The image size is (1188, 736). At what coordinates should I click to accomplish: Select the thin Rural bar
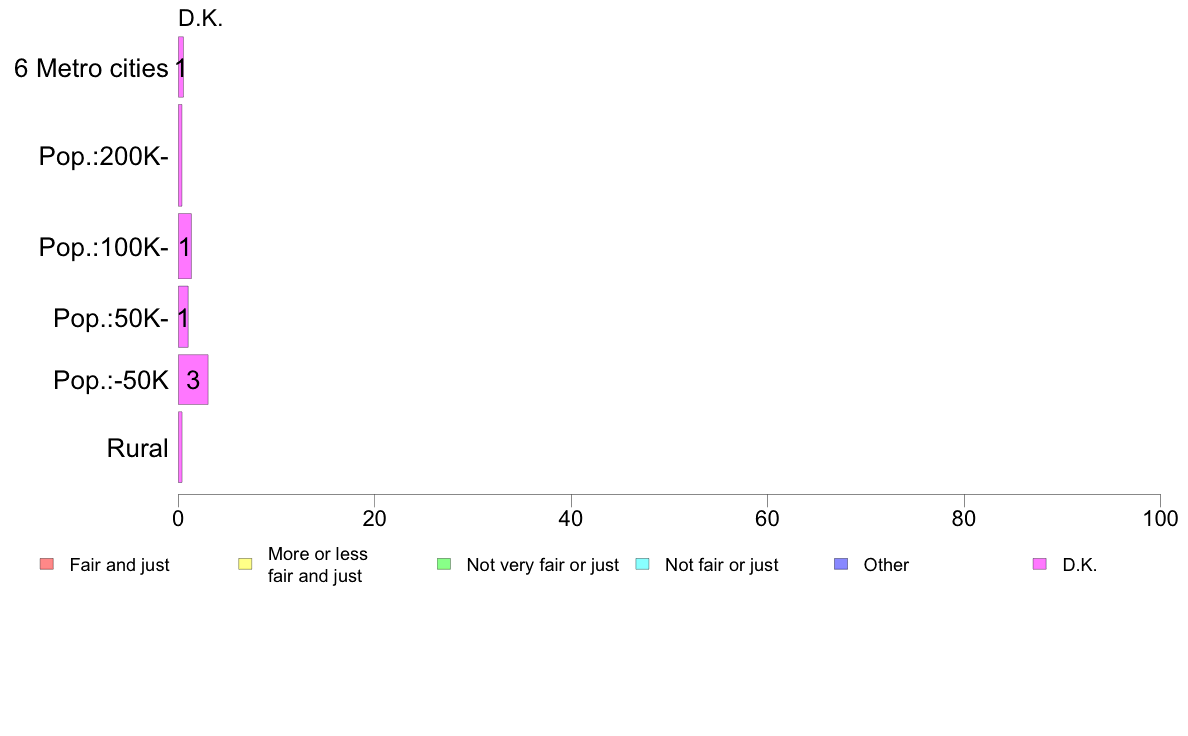tap(180, 447)
